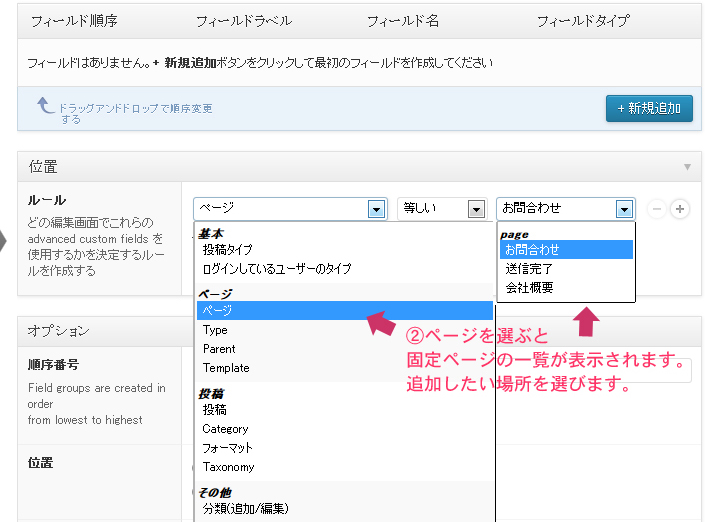The height and width of the screenshot is (522, 705).
Task: Collapse the 位置 panel with triangle
Action: click(687, 167)
